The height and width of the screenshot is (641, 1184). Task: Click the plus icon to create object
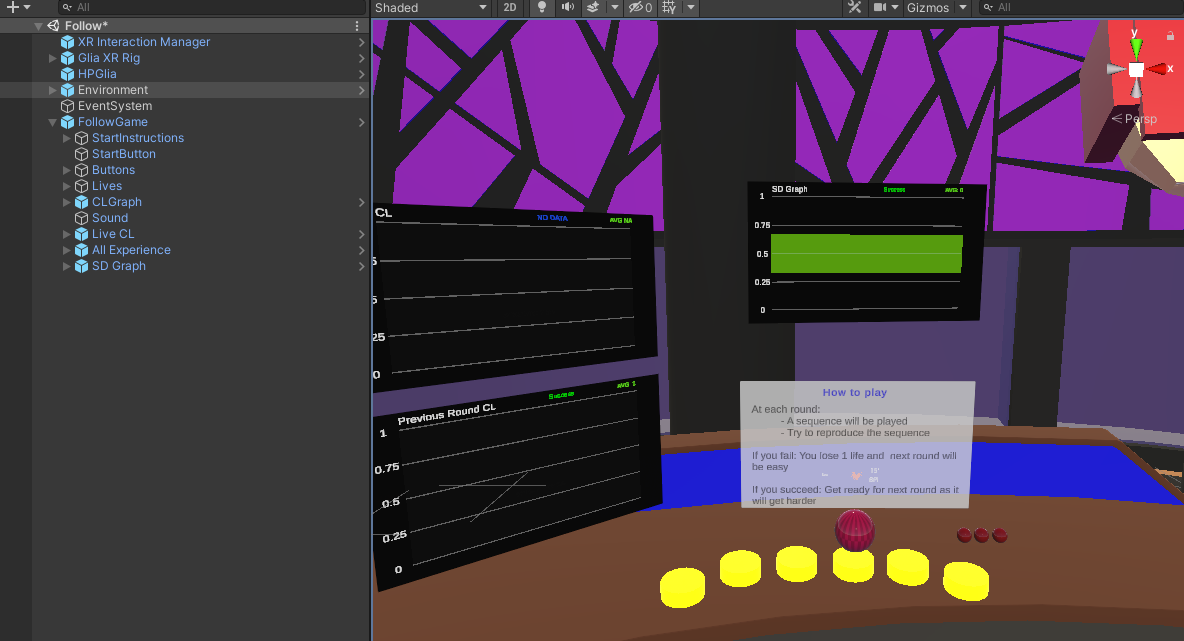point(12,7)
